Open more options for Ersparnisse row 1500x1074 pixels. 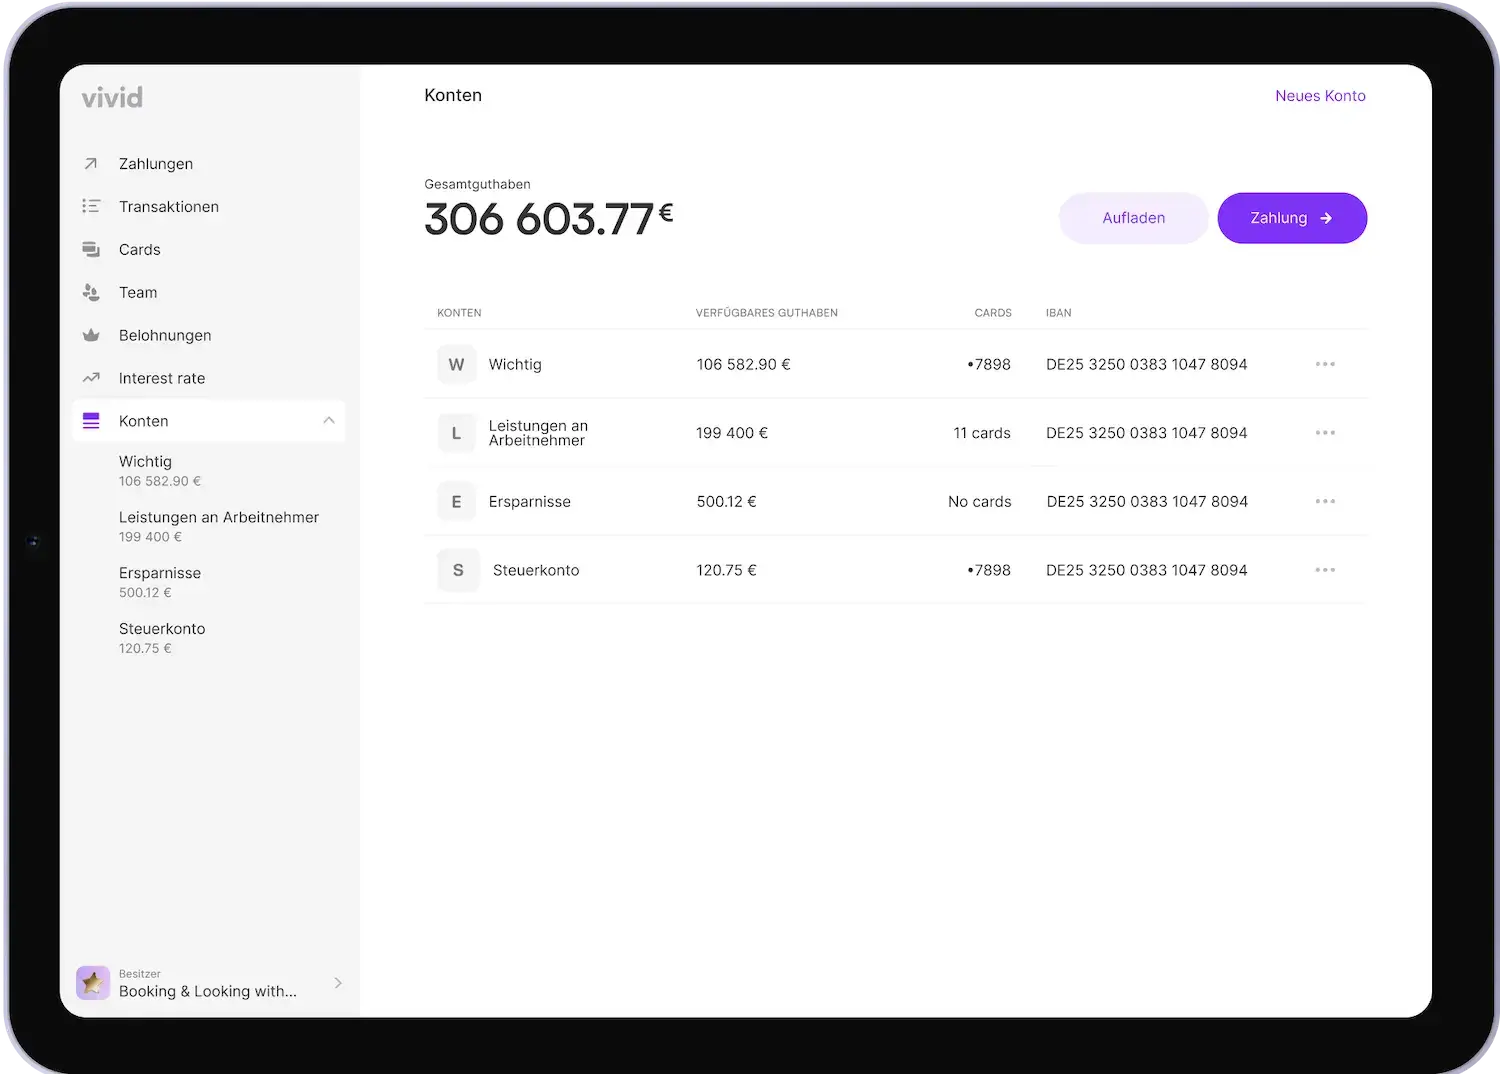click(x=1325, y=501)
